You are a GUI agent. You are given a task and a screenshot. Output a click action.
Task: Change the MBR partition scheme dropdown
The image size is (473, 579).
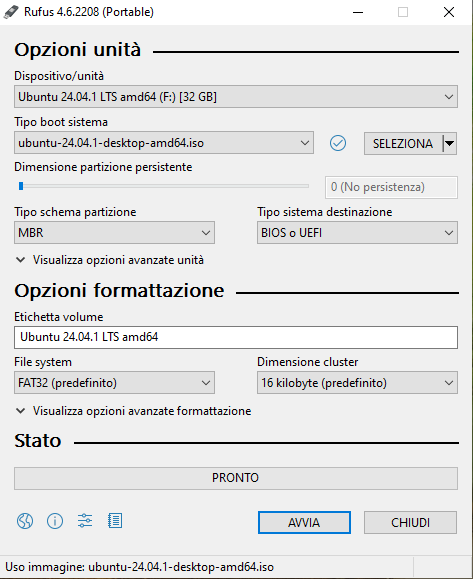point(114,233)
